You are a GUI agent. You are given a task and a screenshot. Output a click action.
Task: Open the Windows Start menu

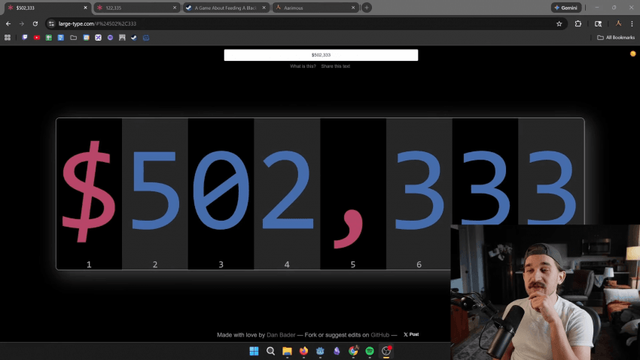254,351
